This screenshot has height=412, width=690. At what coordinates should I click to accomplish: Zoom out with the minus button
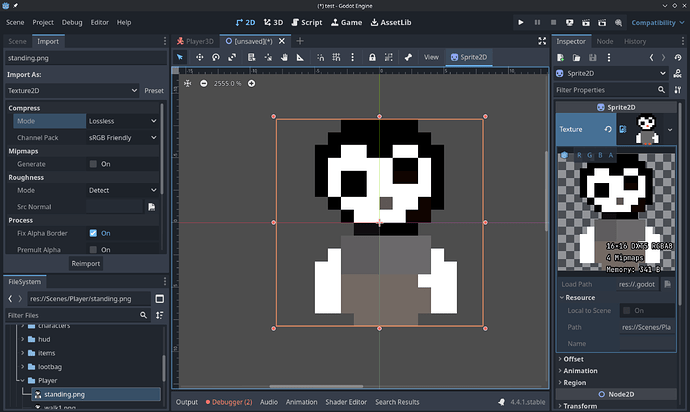click(203, 83)
